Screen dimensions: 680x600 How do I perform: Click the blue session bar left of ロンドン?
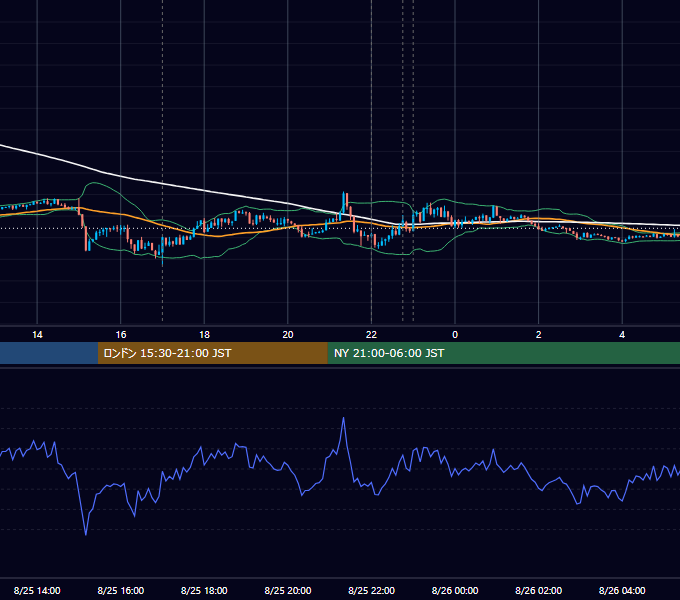(49, 353)
